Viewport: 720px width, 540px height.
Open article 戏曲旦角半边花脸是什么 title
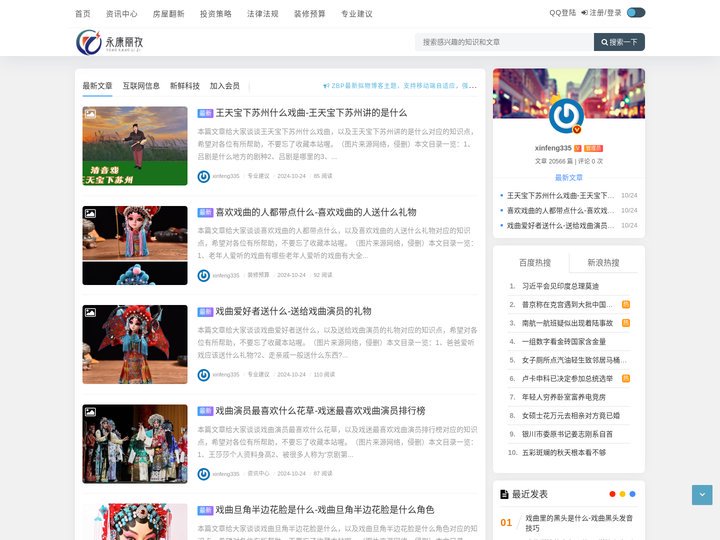point(325,510)
